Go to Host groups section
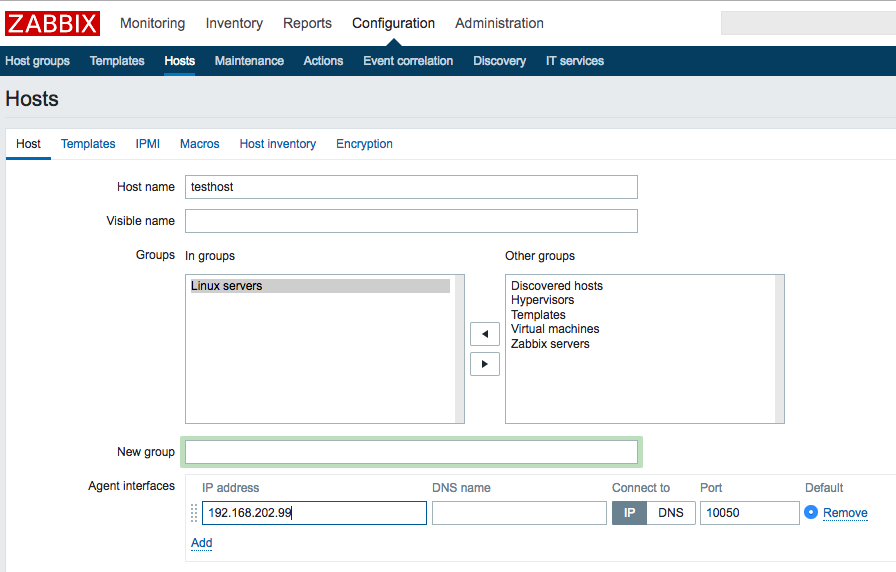 (38, 61)
